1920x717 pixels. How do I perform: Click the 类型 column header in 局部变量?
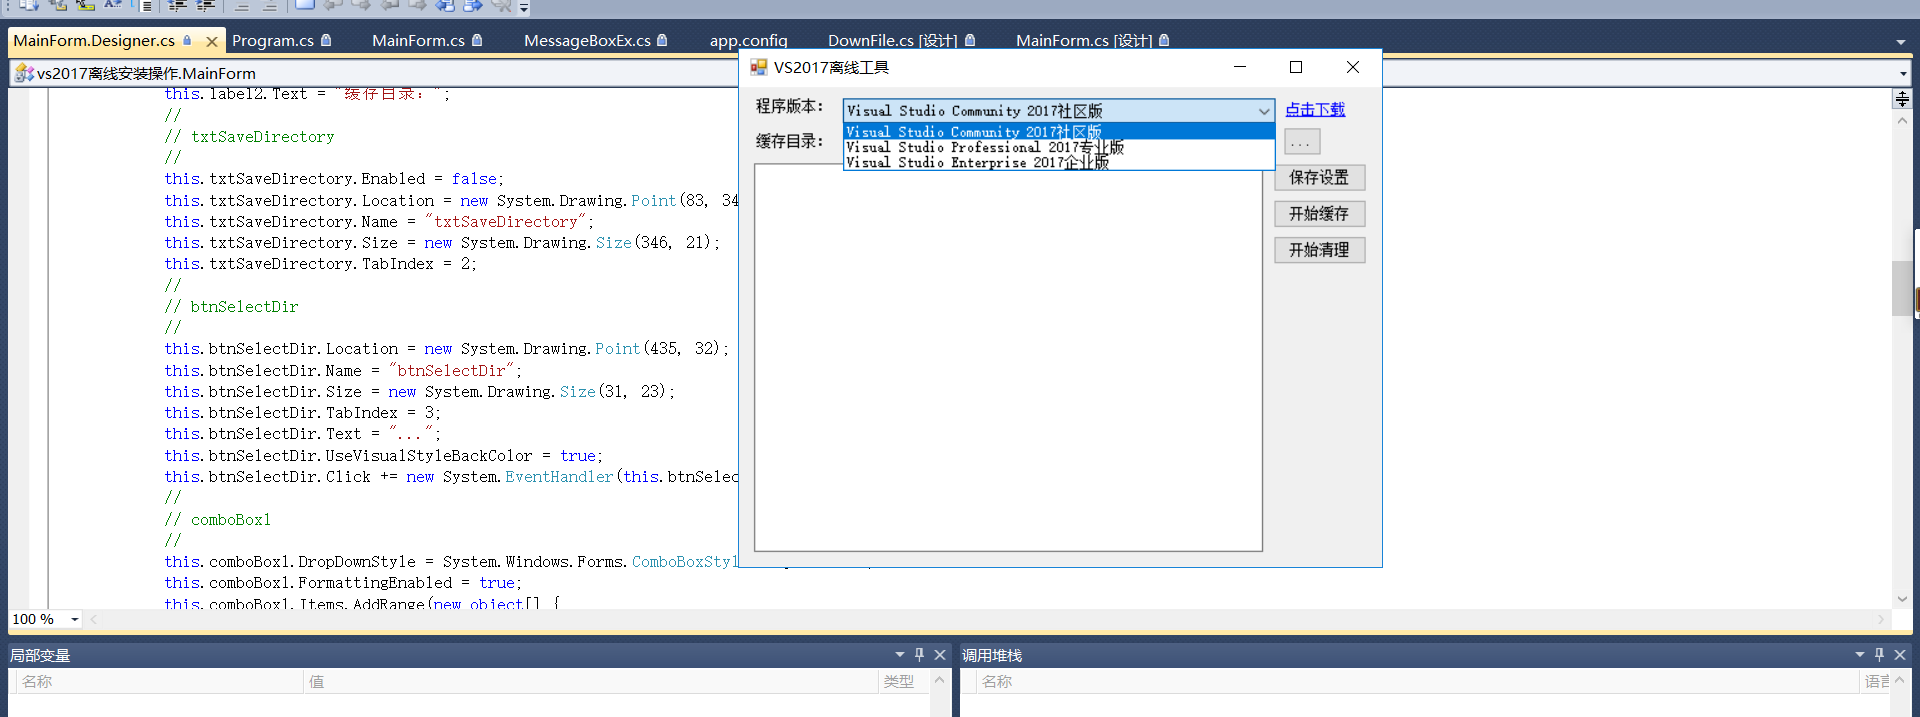(x=903, y=681)
